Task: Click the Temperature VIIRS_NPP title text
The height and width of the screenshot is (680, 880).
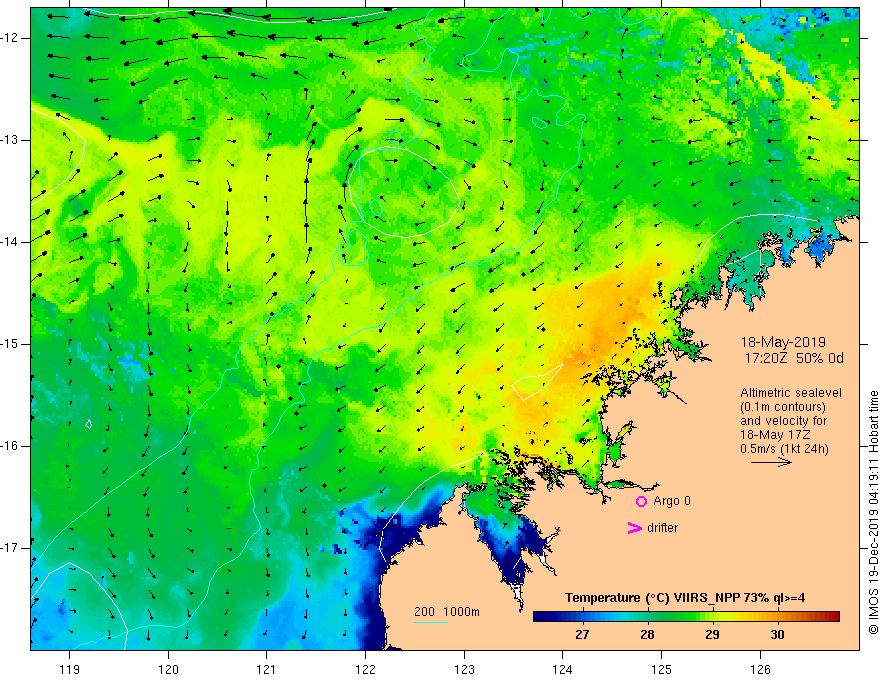Action: [685, 598]
